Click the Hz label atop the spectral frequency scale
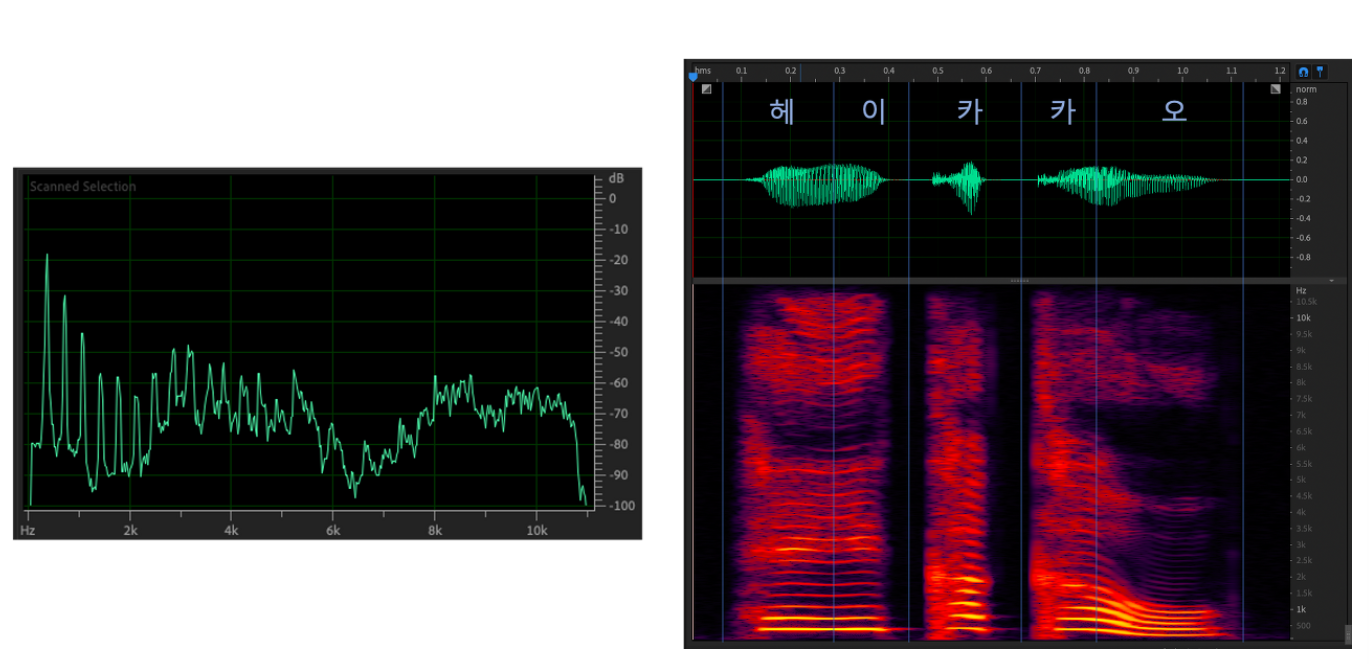Viewport: 1369px width, 664px height. [1301, 290]
